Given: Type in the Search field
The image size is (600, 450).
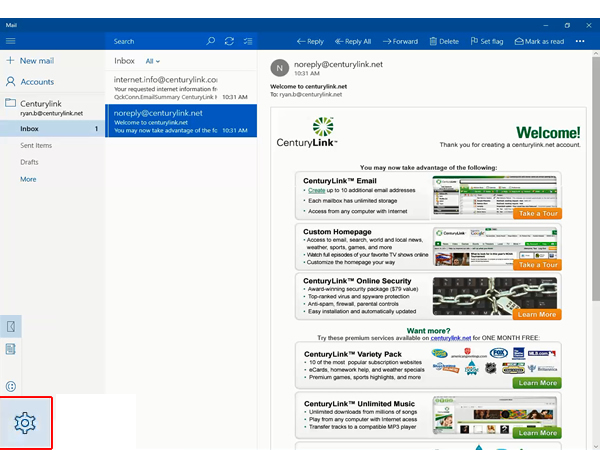Looking at the screenshot, I should [155, 41].
